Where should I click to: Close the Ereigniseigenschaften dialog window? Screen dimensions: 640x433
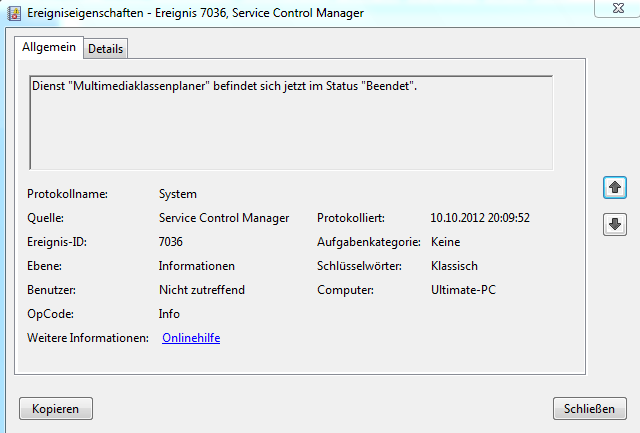point(618,8)
